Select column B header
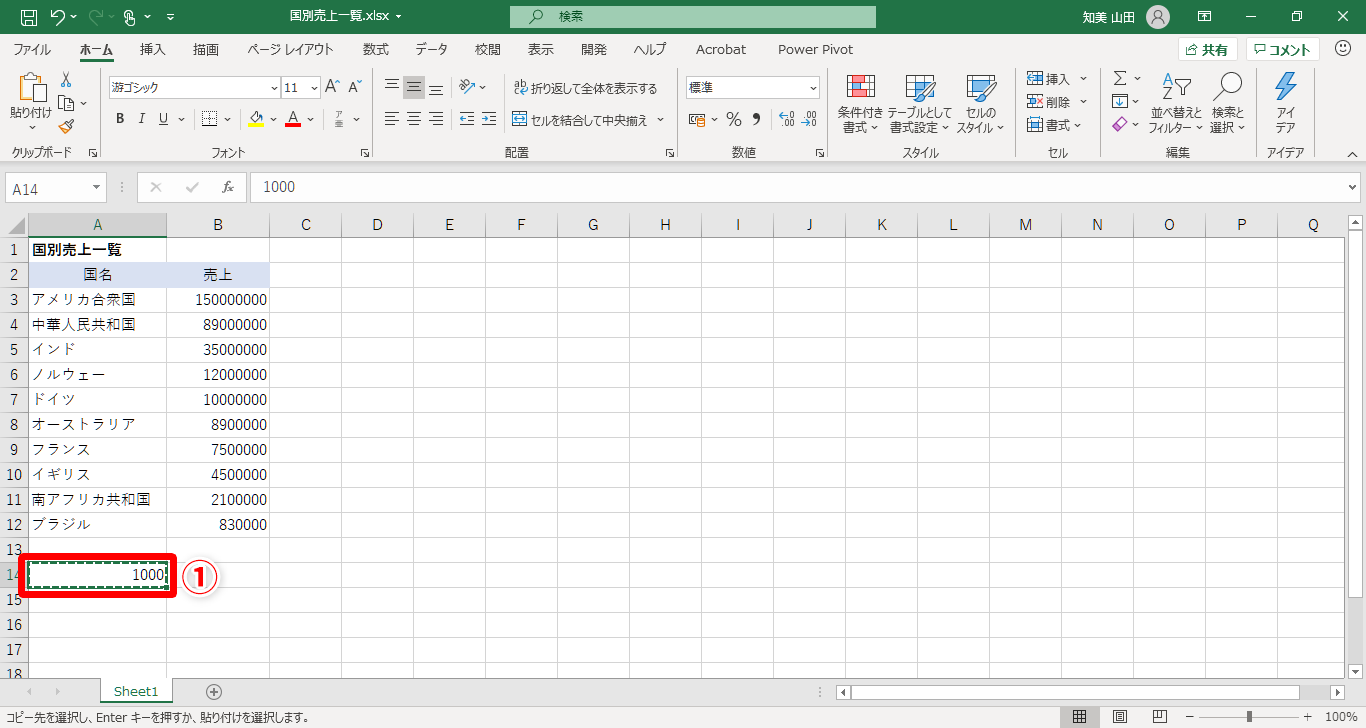Image resolution: width=1366 pixels, height=728 pixels. (218, 225)
